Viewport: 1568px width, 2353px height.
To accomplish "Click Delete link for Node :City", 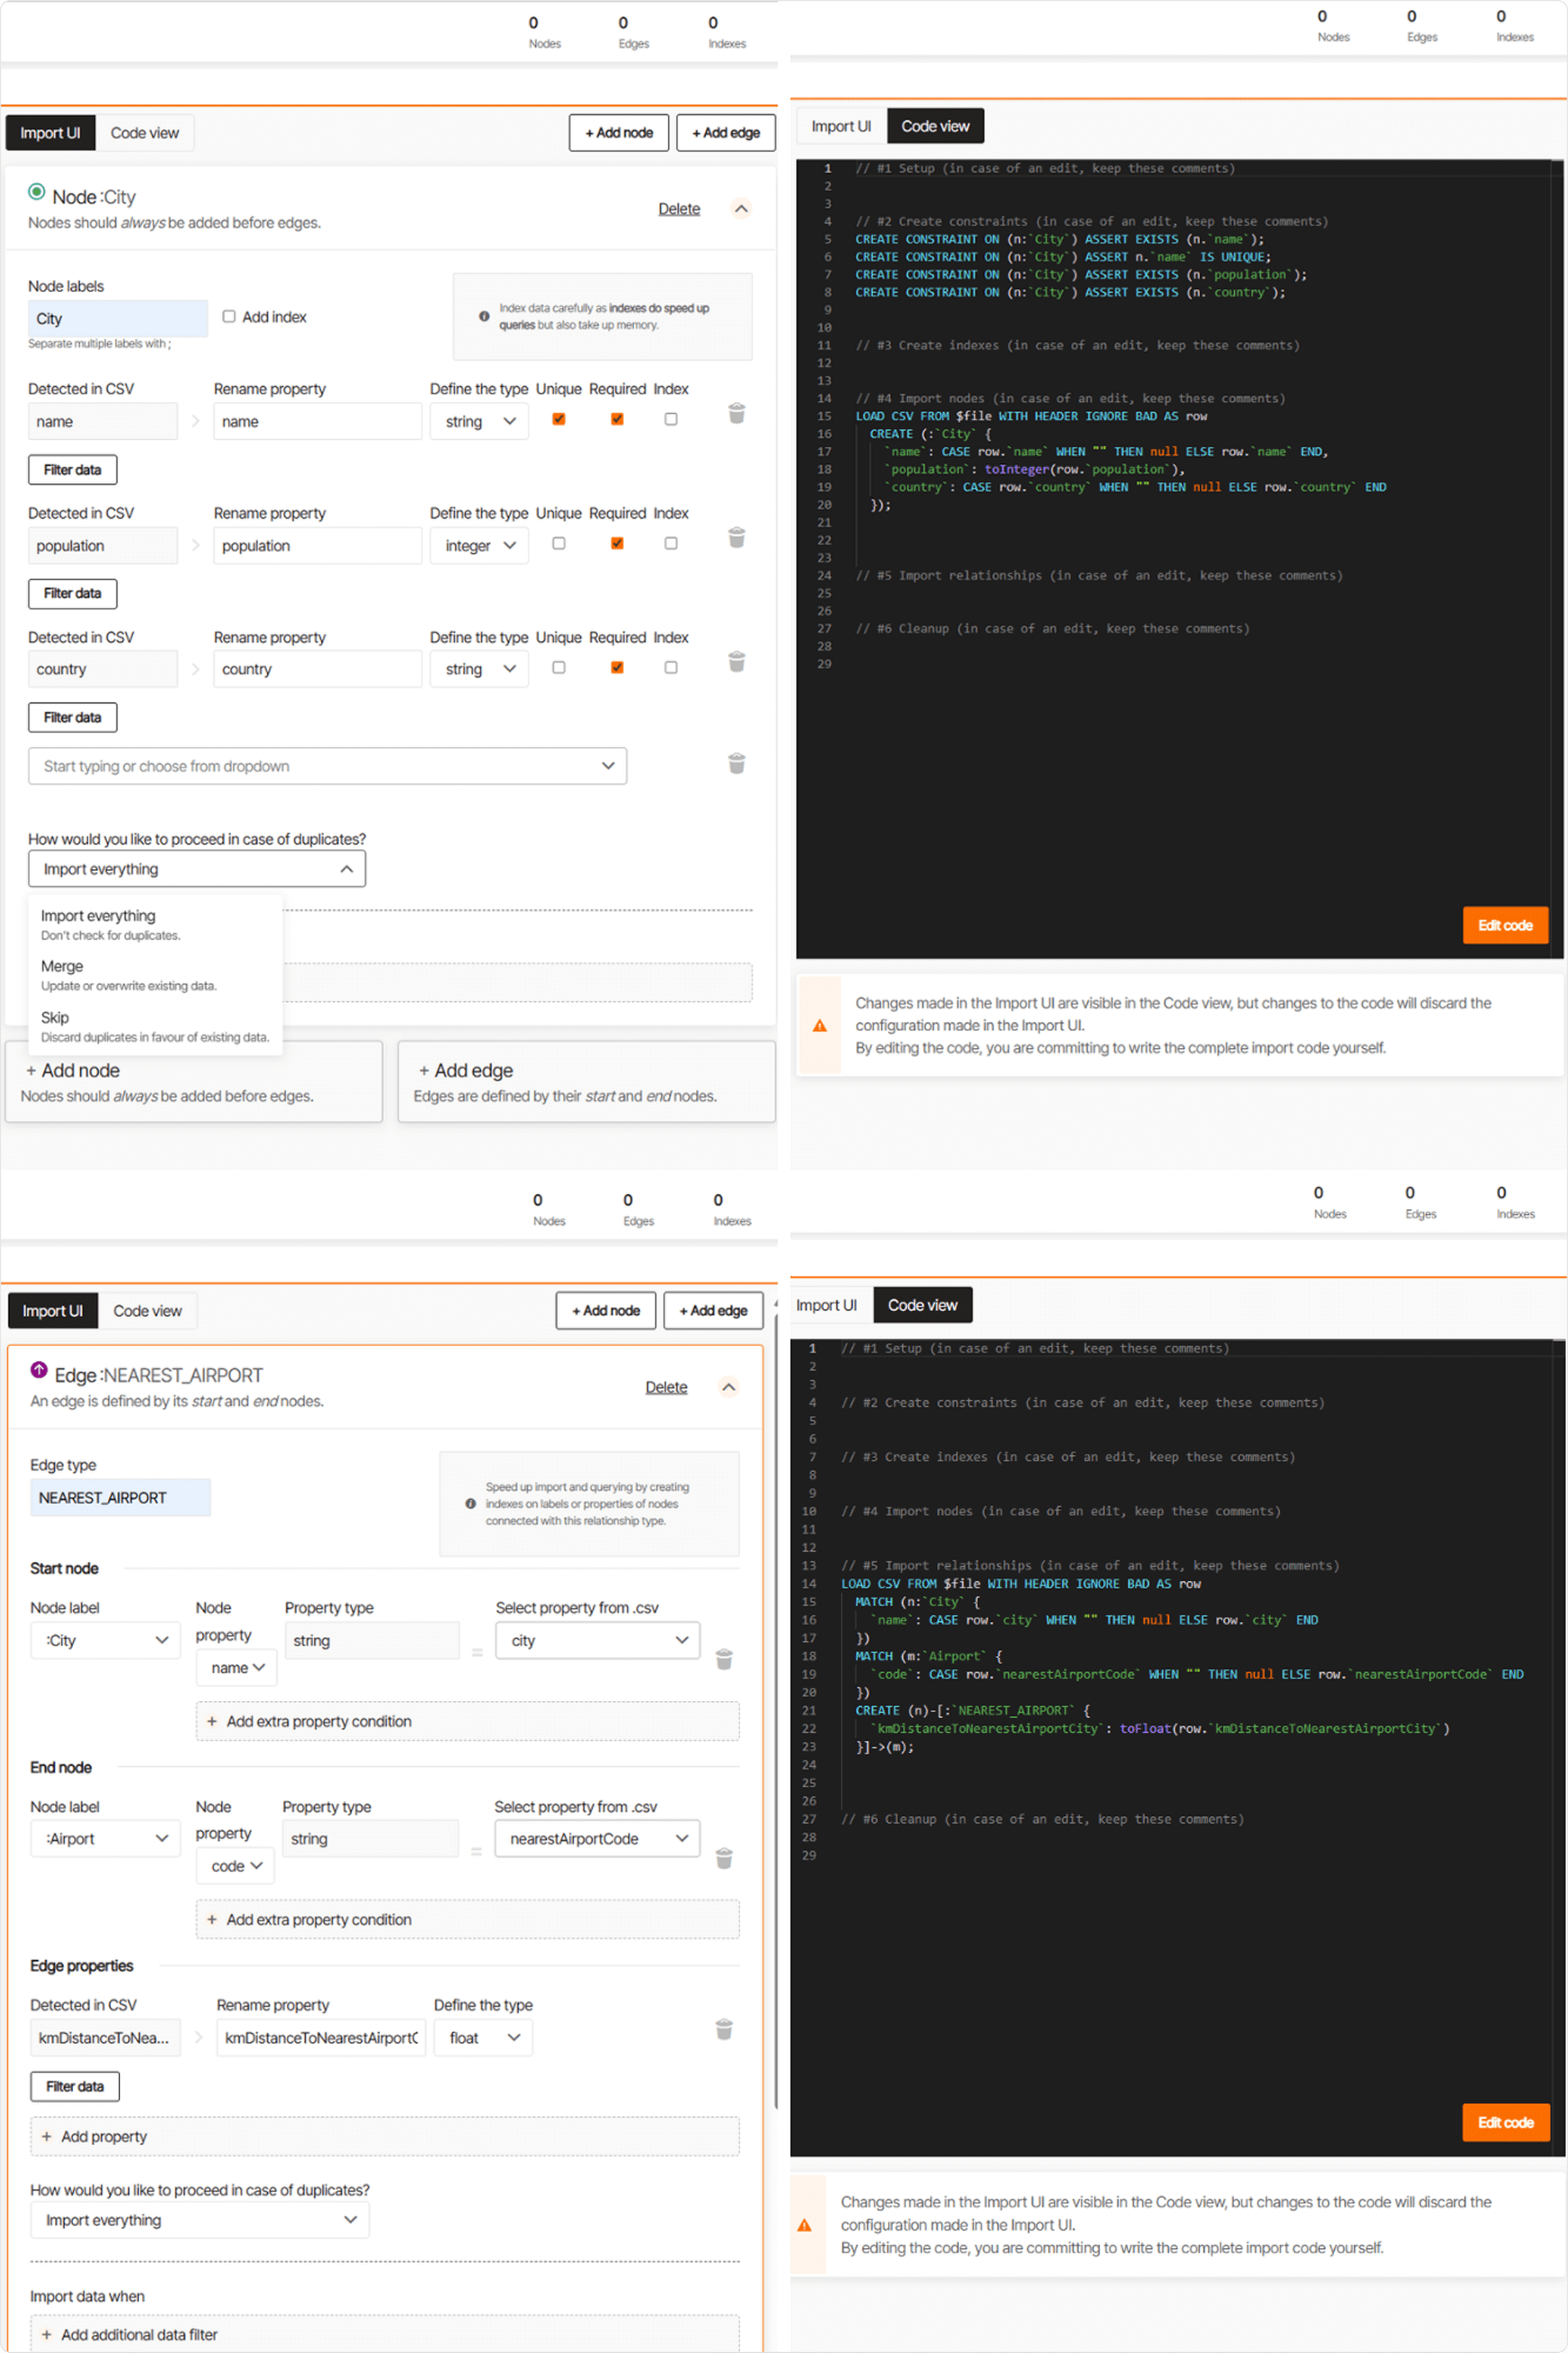I will pyautogui.click(x=679, y=209).
